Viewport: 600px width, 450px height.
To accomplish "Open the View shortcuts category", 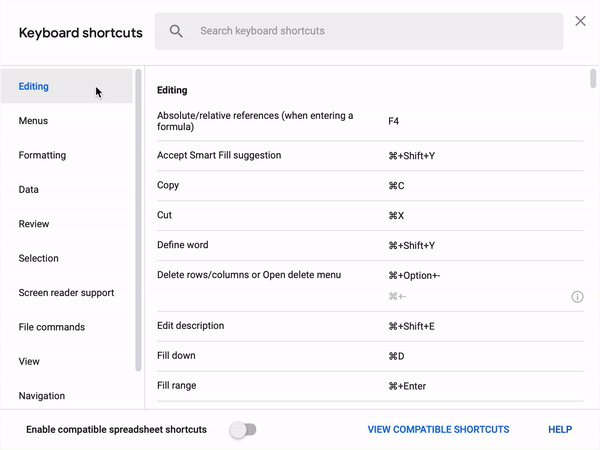I will click(x=67, y=362).
